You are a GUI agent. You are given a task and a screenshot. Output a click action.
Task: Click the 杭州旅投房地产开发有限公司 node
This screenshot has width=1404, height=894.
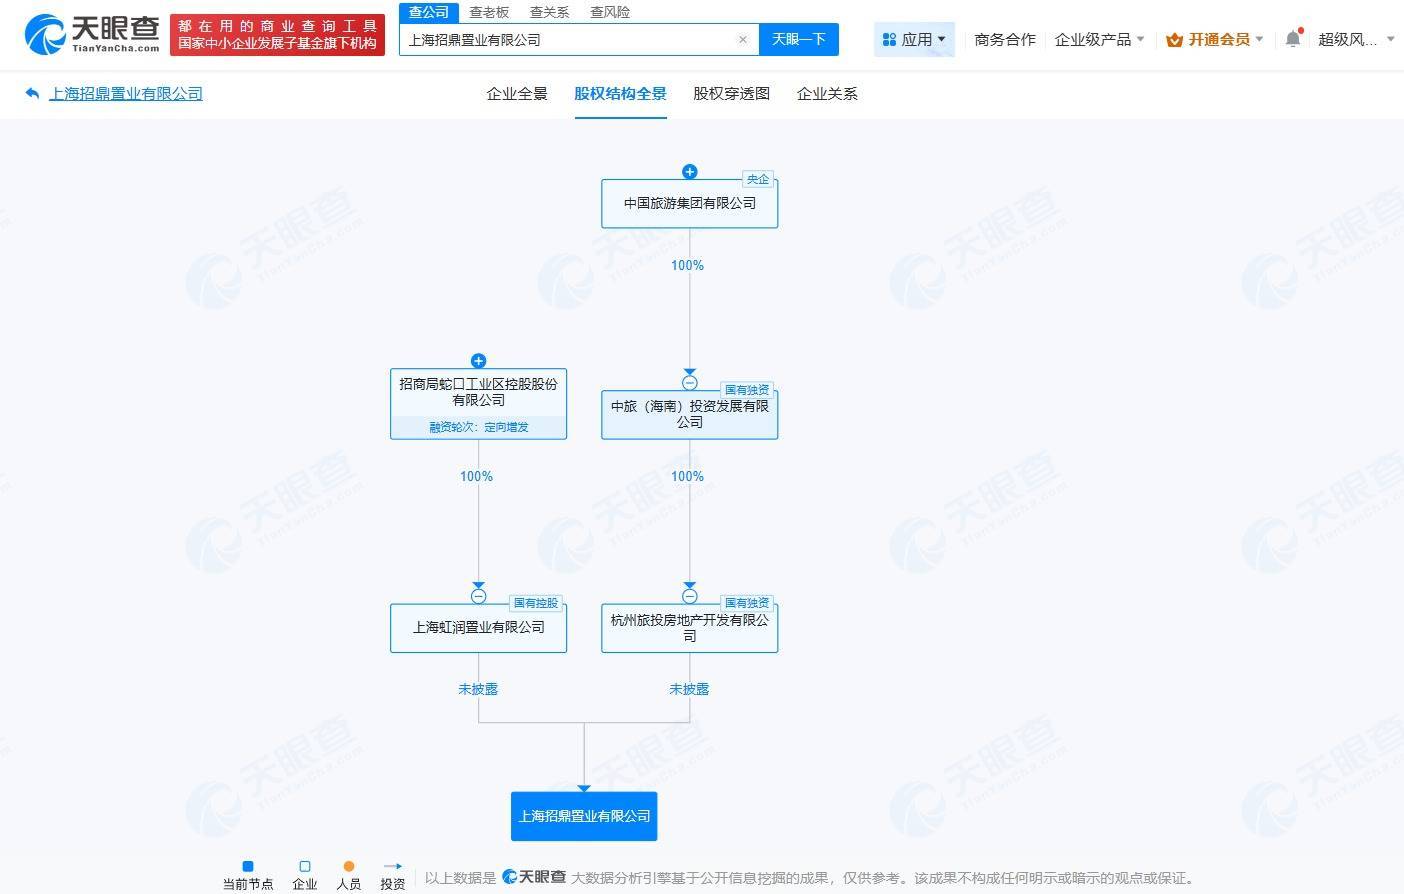(x=689, y=628)
